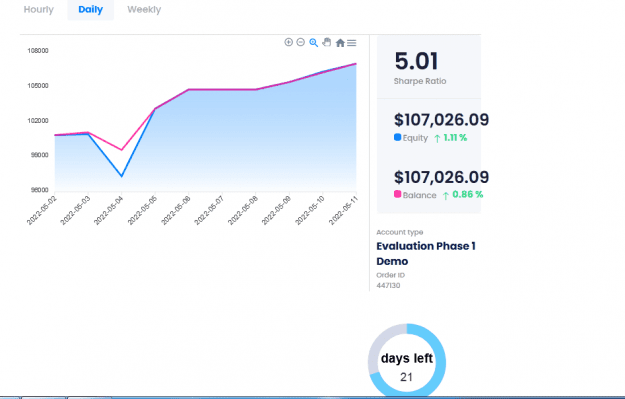
Task: Click the 21 days left number
Action: pos(407,377)
